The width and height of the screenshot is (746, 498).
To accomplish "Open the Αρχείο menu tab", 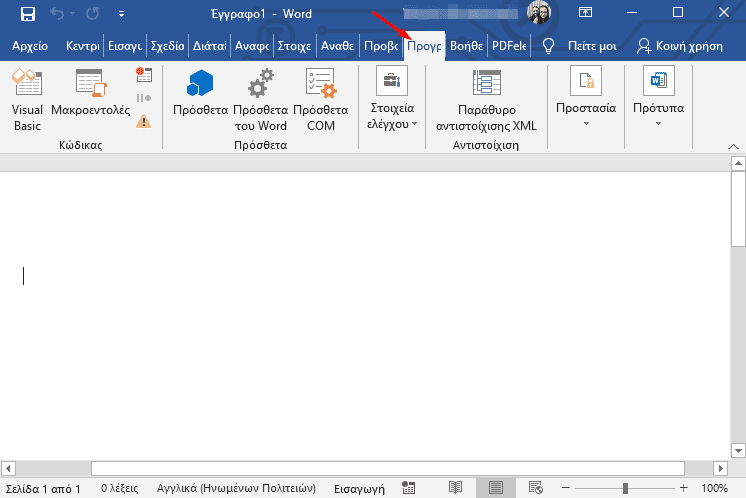I will coord(30,46).
